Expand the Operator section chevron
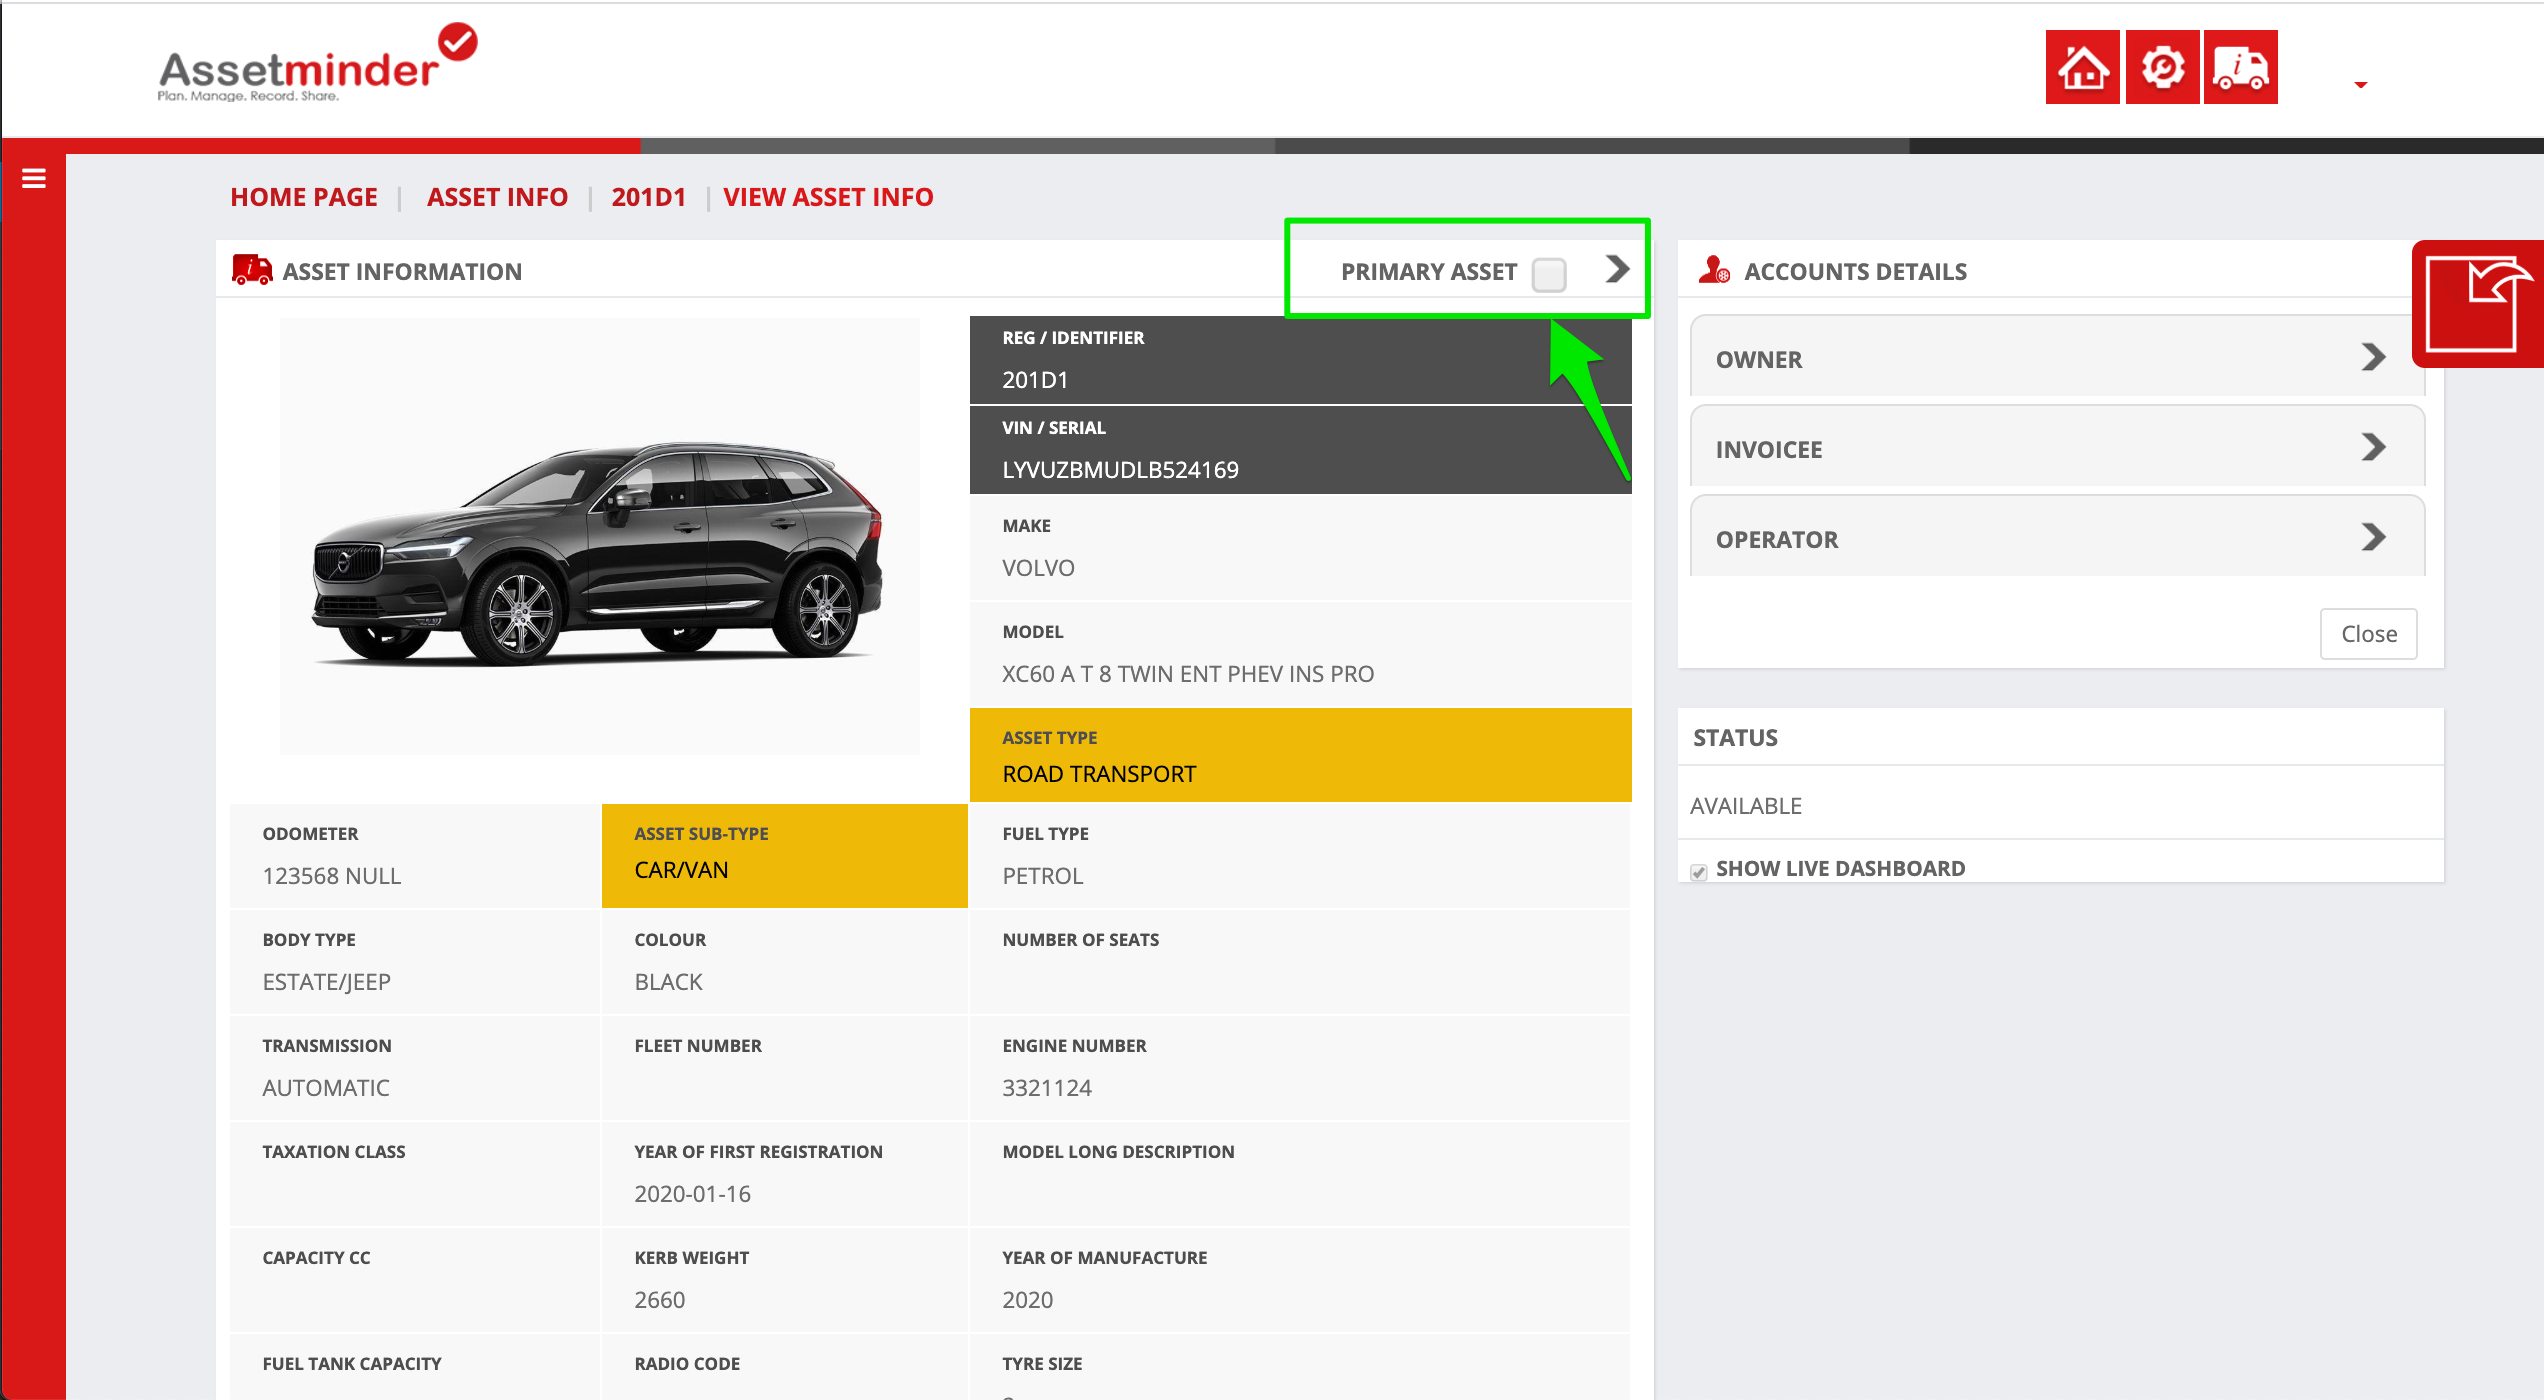Image resolution: width=2544 pixels, height=1400 pixels. [2373, 537]
